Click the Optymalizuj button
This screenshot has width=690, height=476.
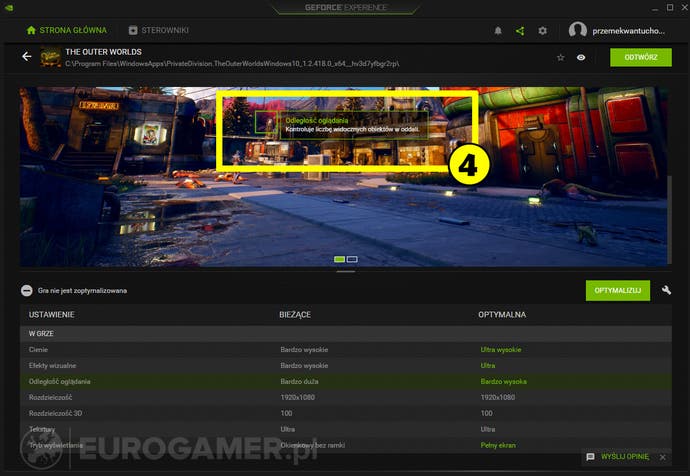[x=617, y=290]
